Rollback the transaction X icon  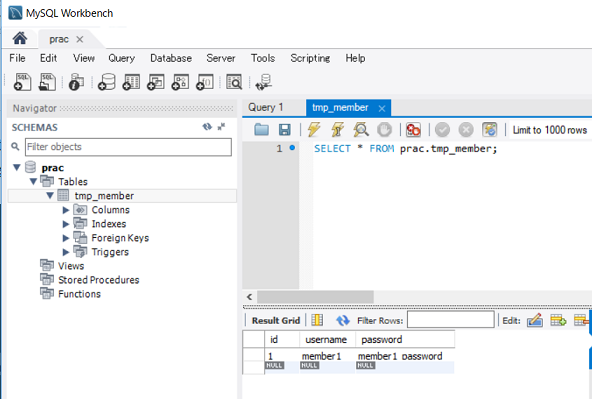tap(466, 130)
